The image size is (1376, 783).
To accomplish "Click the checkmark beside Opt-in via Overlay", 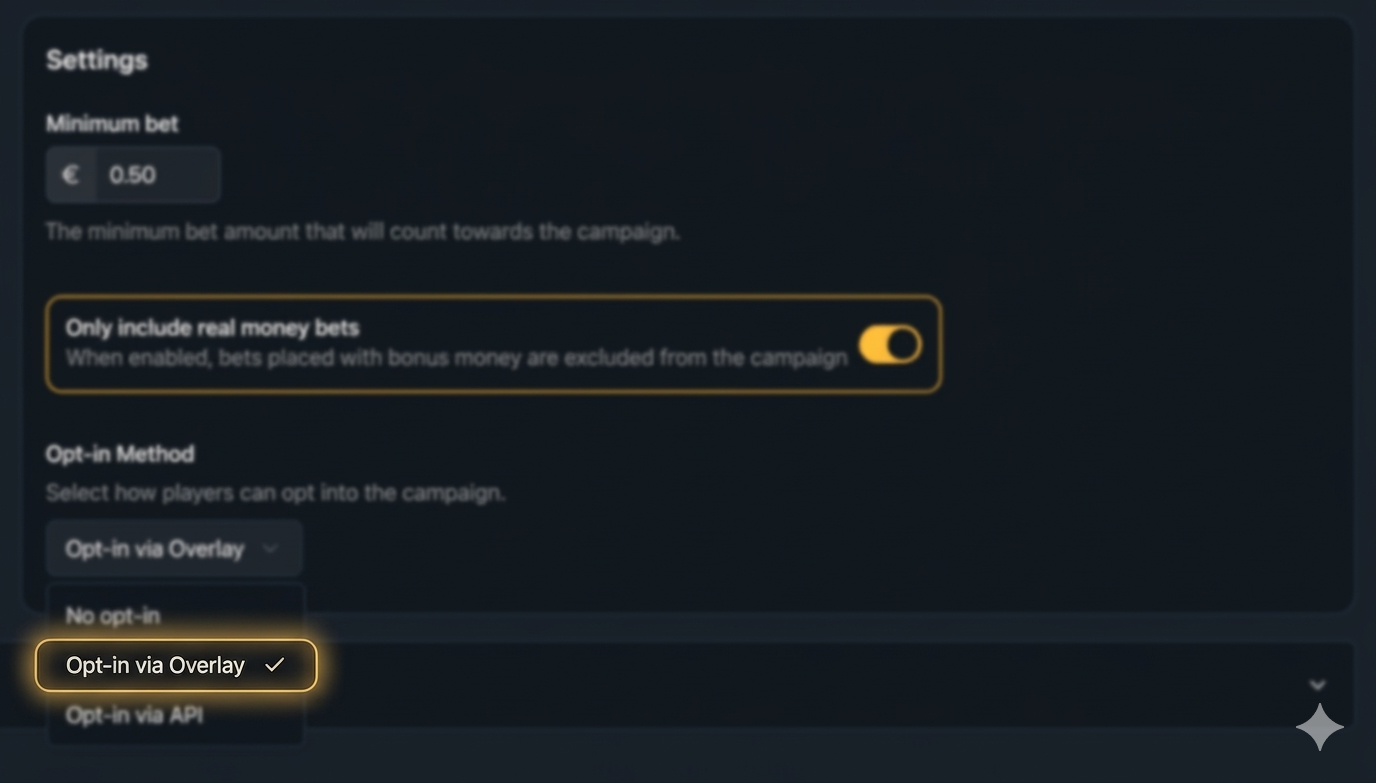I will coord(275,665).
